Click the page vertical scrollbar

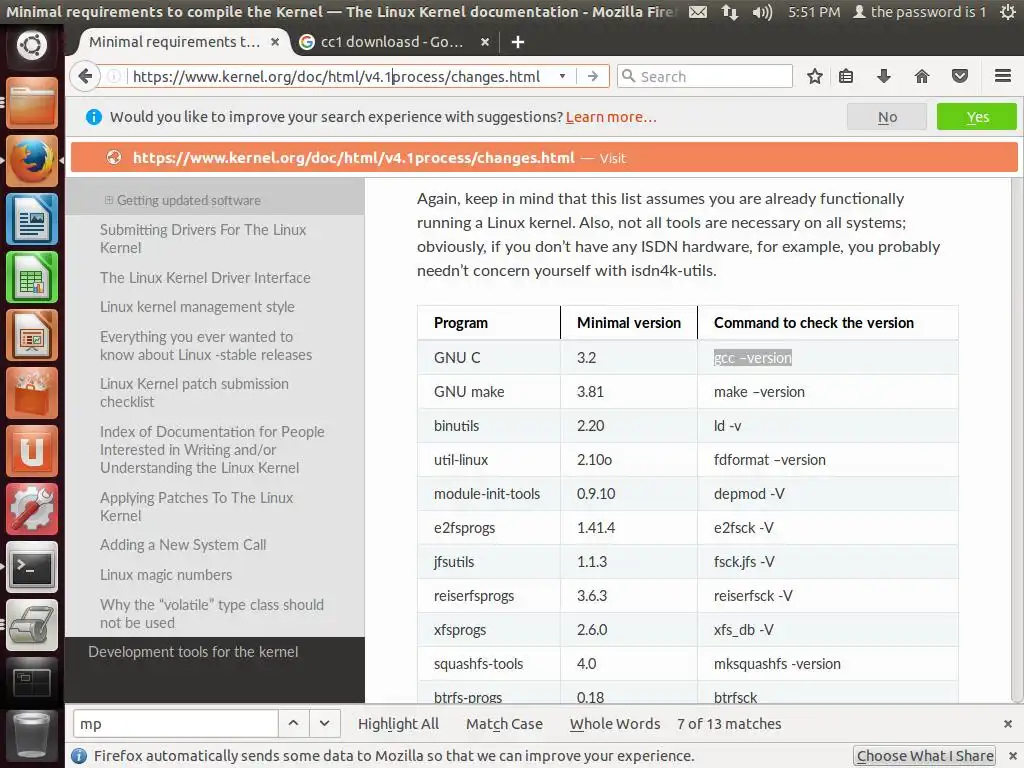point(1016,441)
